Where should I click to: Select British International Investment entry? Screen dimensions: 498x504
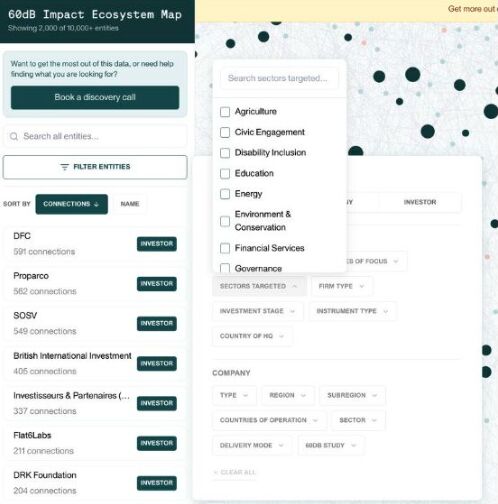(x=95, y=363)
